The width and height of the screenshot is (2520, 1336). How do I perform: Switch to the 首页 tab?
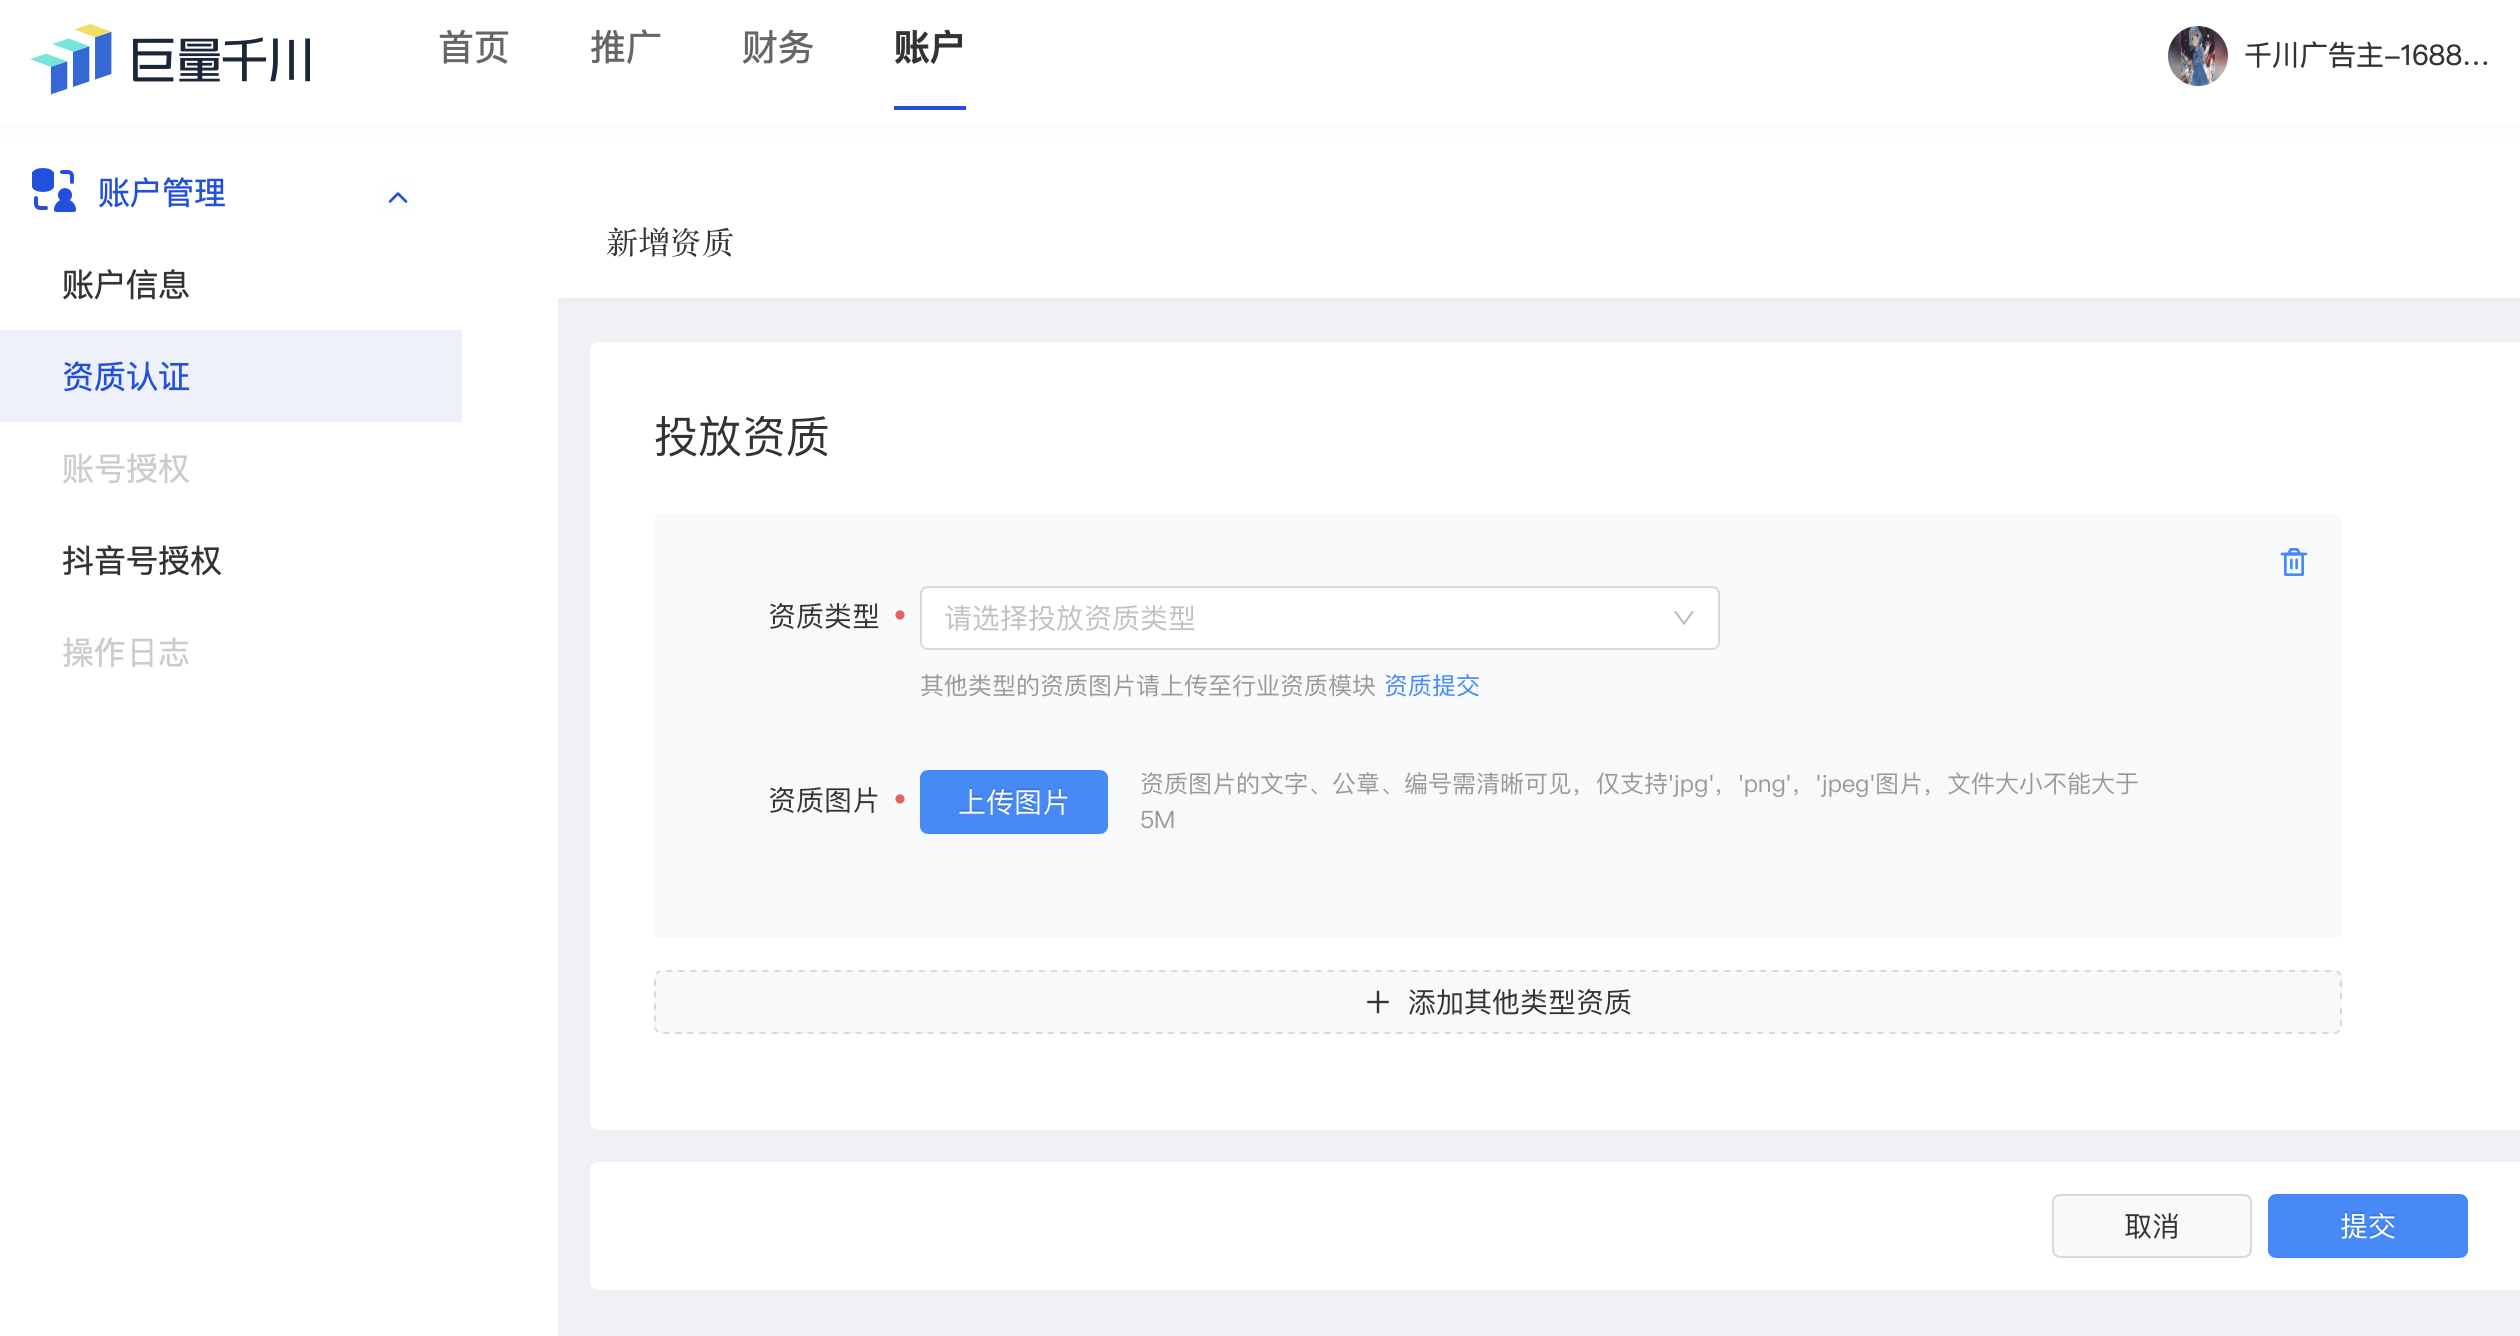(475, 48)
